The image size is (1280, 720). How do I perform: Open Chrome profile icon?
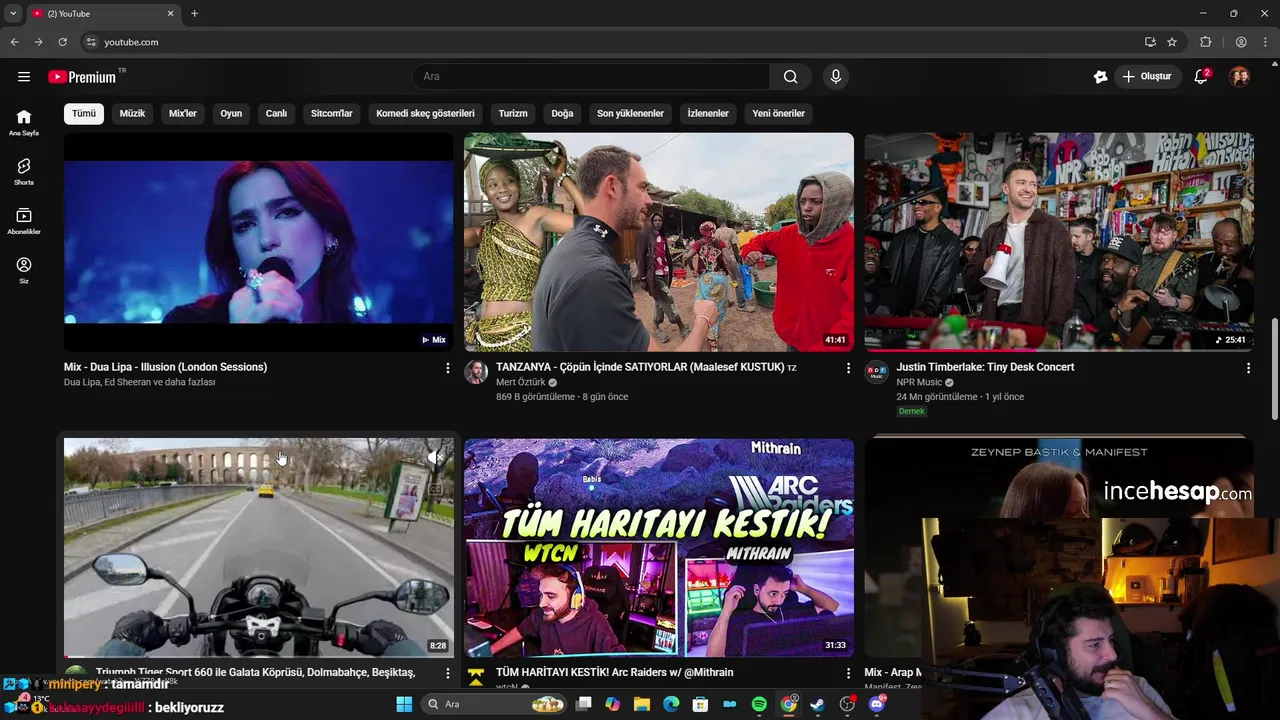click(x=1241, y=42)
